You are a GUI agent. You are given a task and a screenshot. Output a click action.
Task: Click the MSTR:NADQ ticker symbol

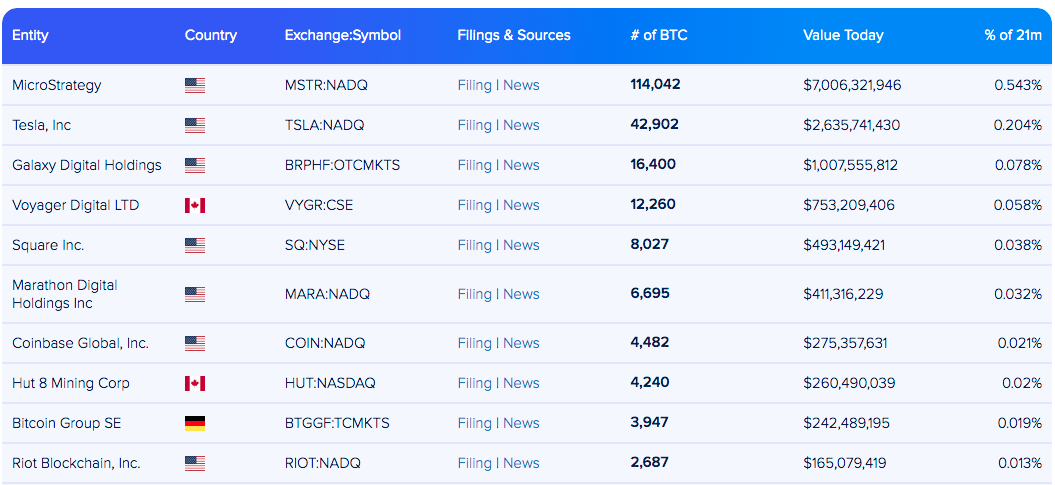coord(326,85)
